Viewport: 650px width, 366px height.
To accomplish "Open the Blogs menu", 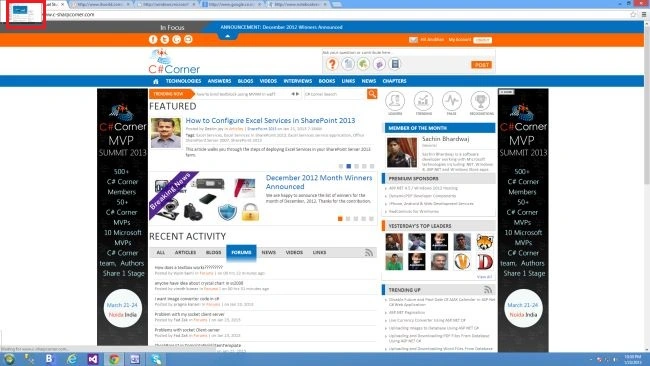I will [x=245, y=81].
